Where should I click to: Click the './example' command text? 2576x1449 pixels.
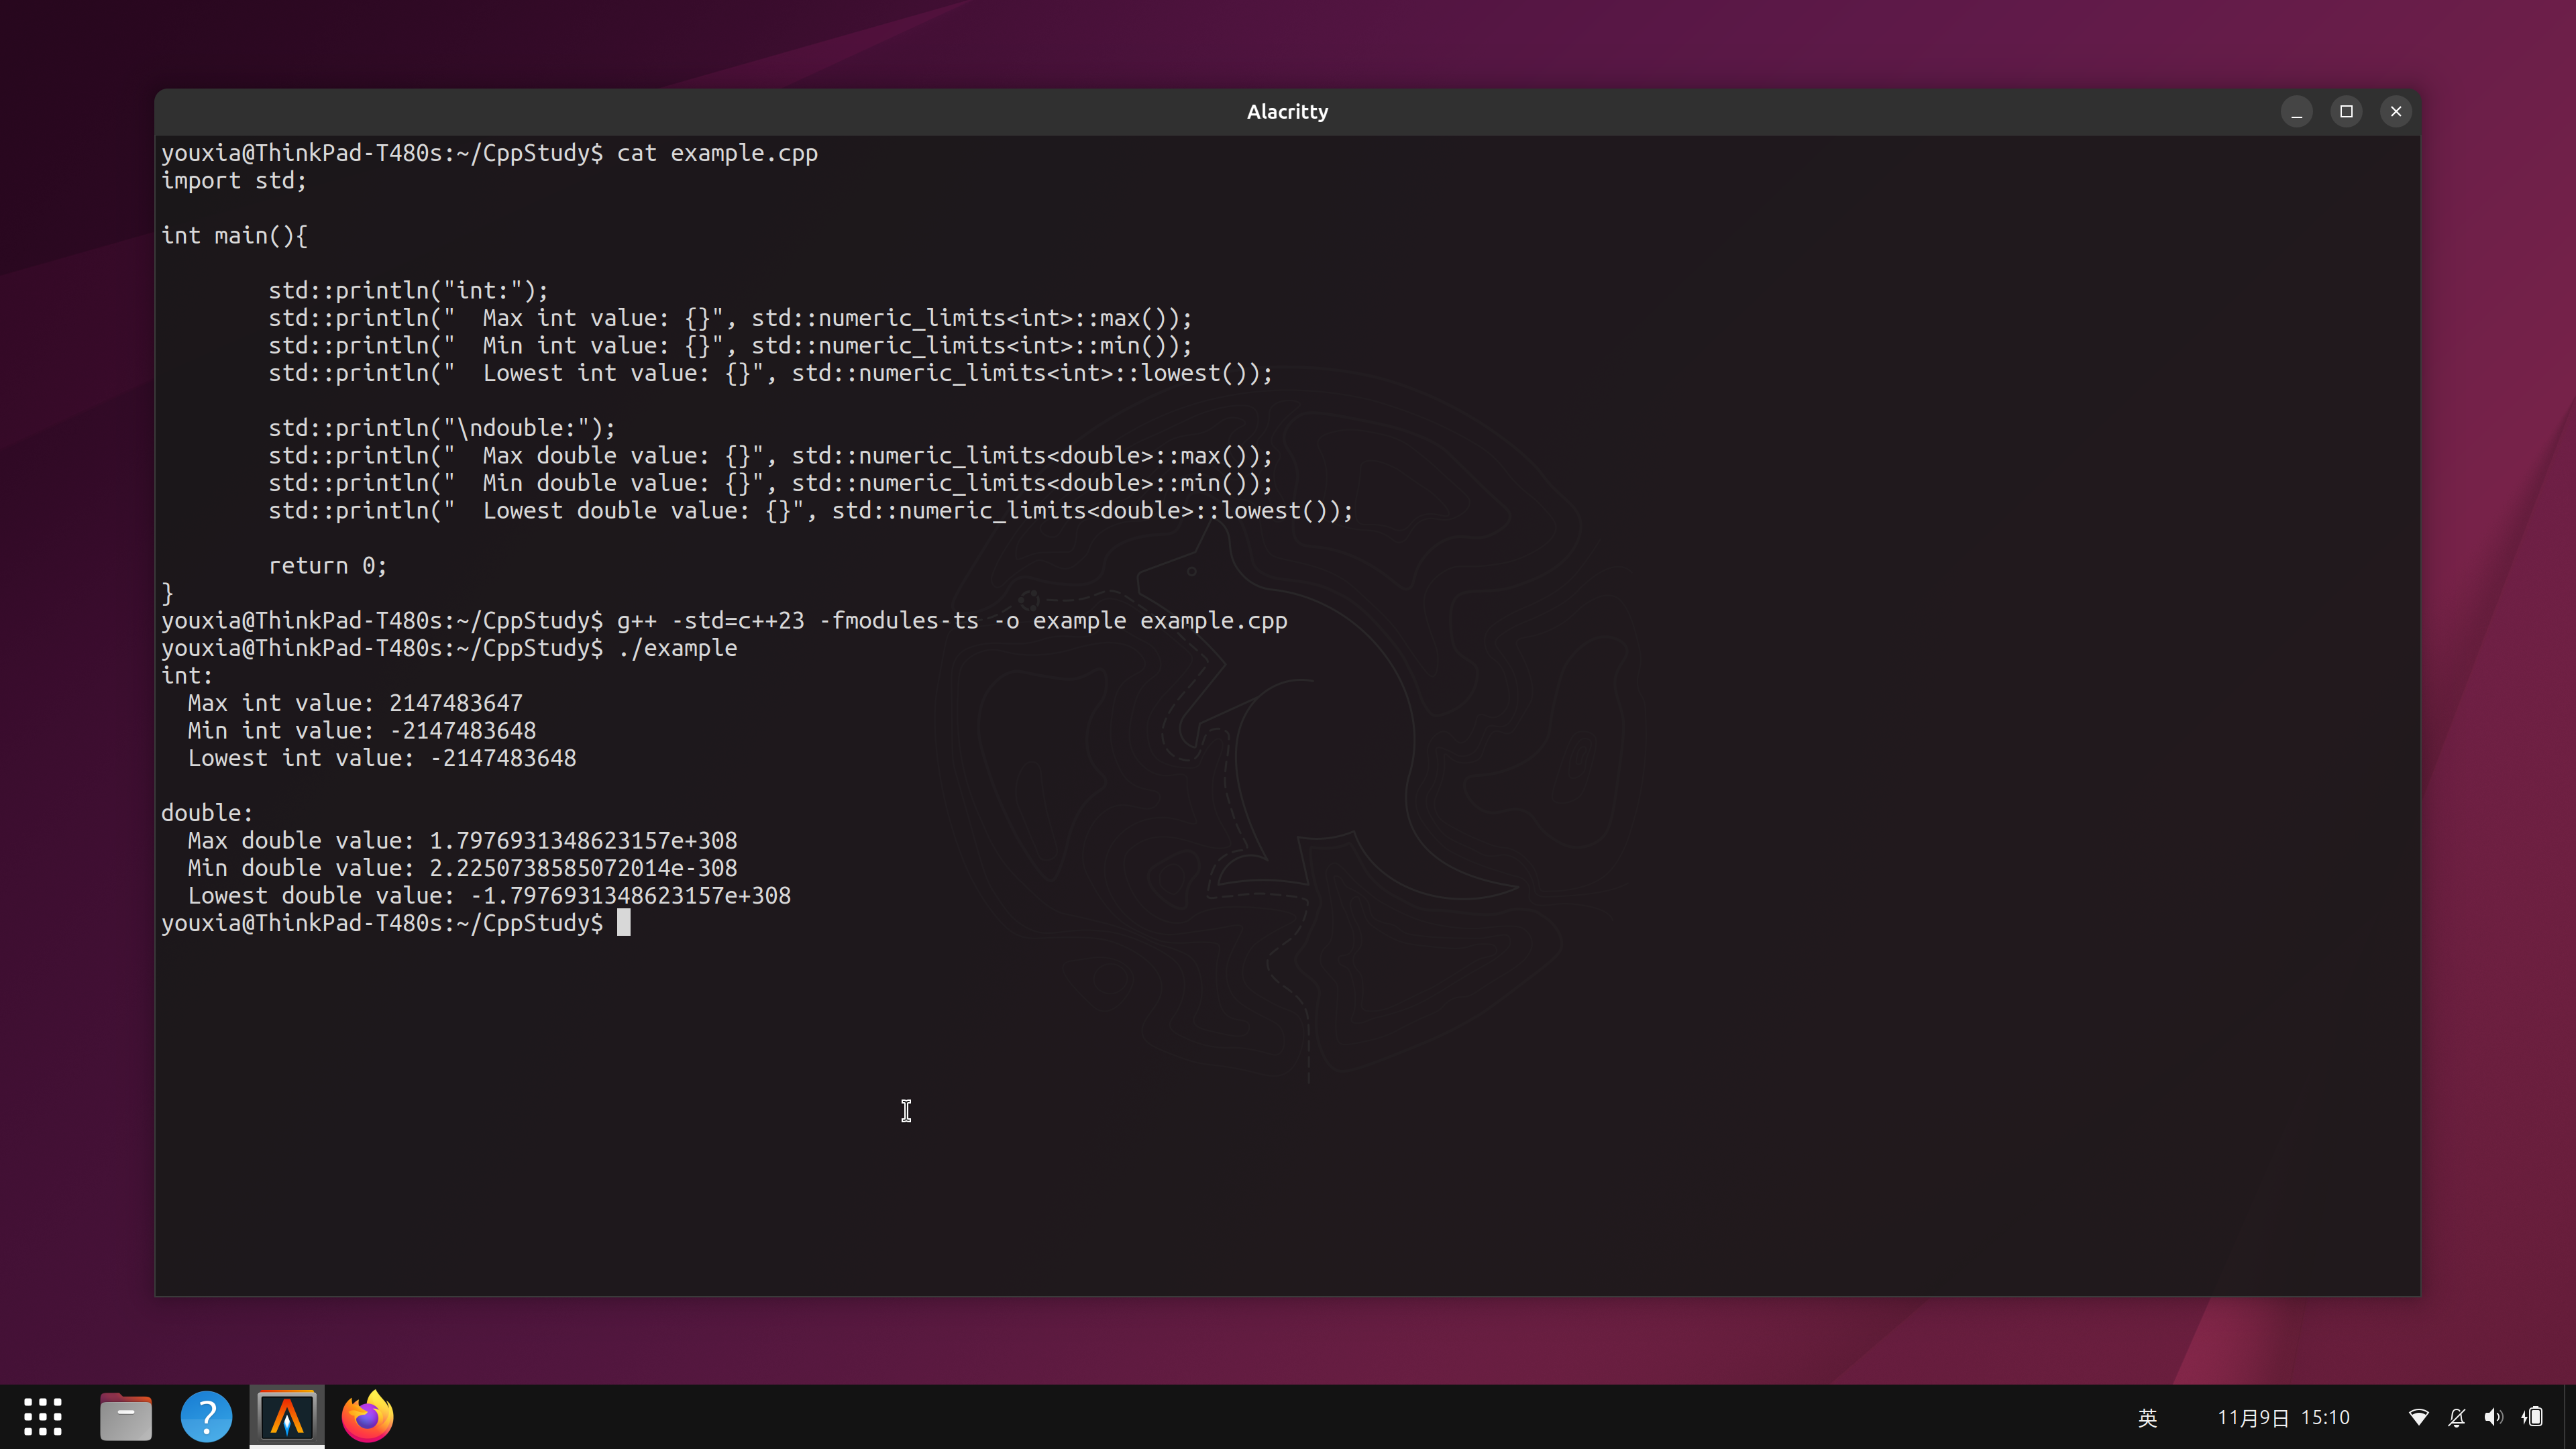point(677,648)
